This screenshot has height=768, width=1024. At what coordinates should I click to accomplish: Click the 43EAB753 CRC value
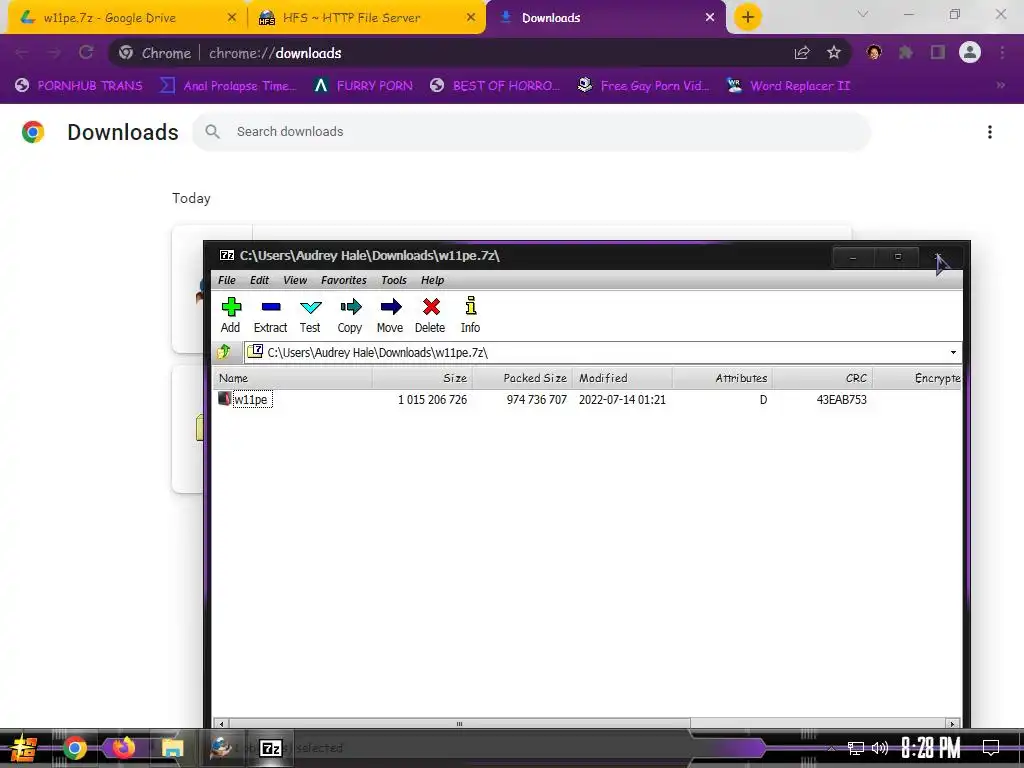pyautogui.click(x=841, y=400)
